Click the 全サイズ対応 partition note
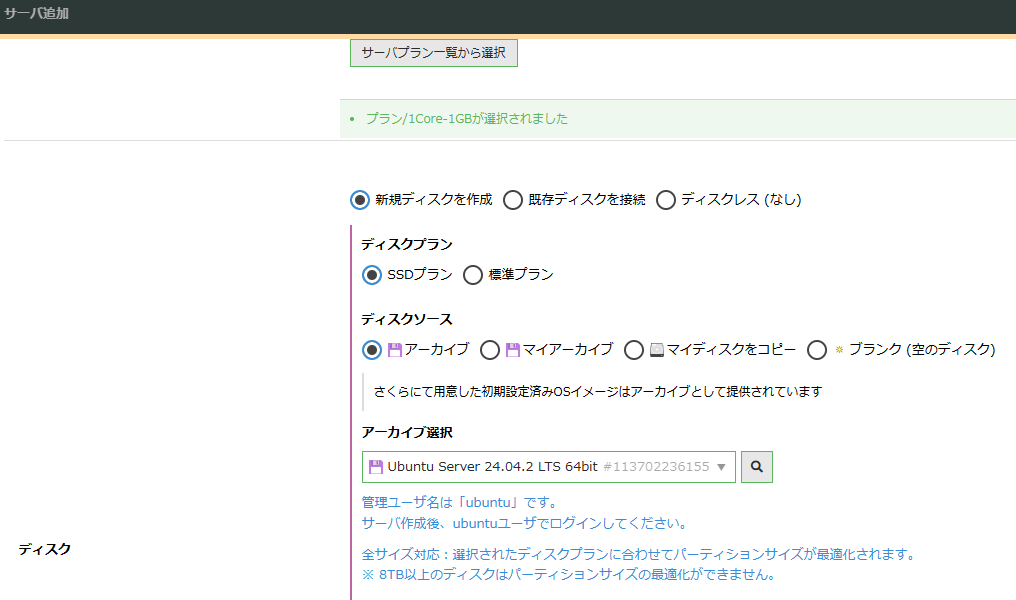This screenshot has width=1016, height=600. tap(639, 554)
